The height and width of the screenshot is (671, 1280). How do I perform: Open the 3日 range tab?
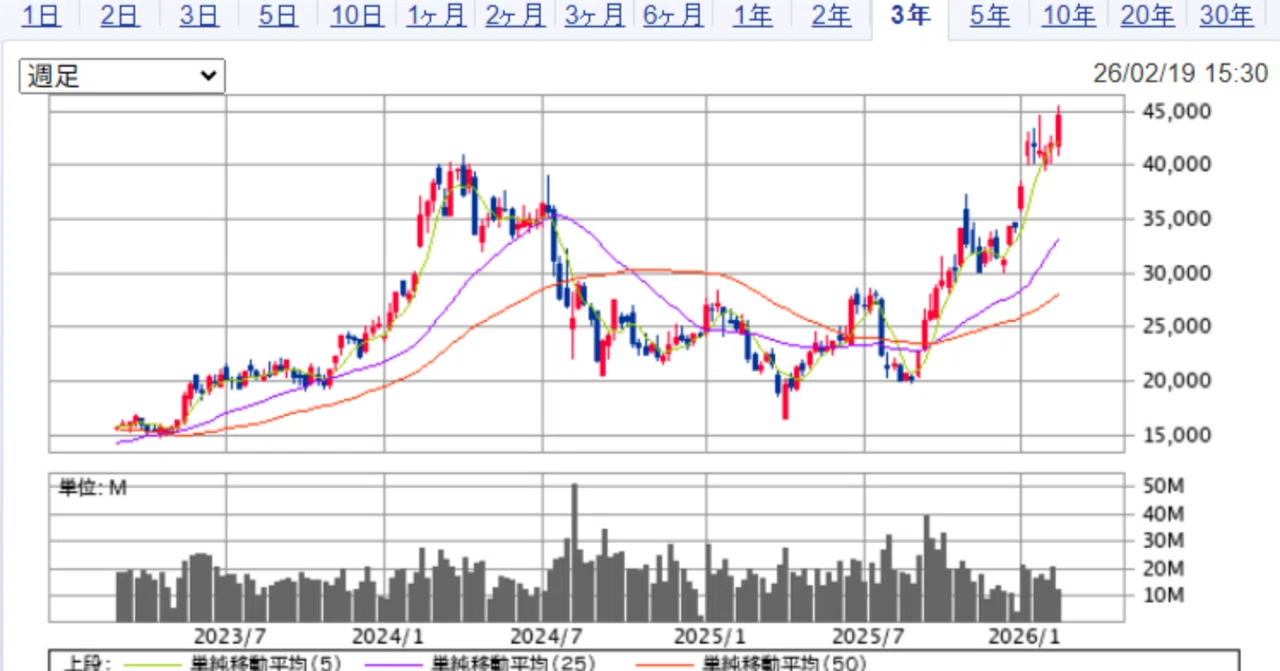(x=199, y=15)
